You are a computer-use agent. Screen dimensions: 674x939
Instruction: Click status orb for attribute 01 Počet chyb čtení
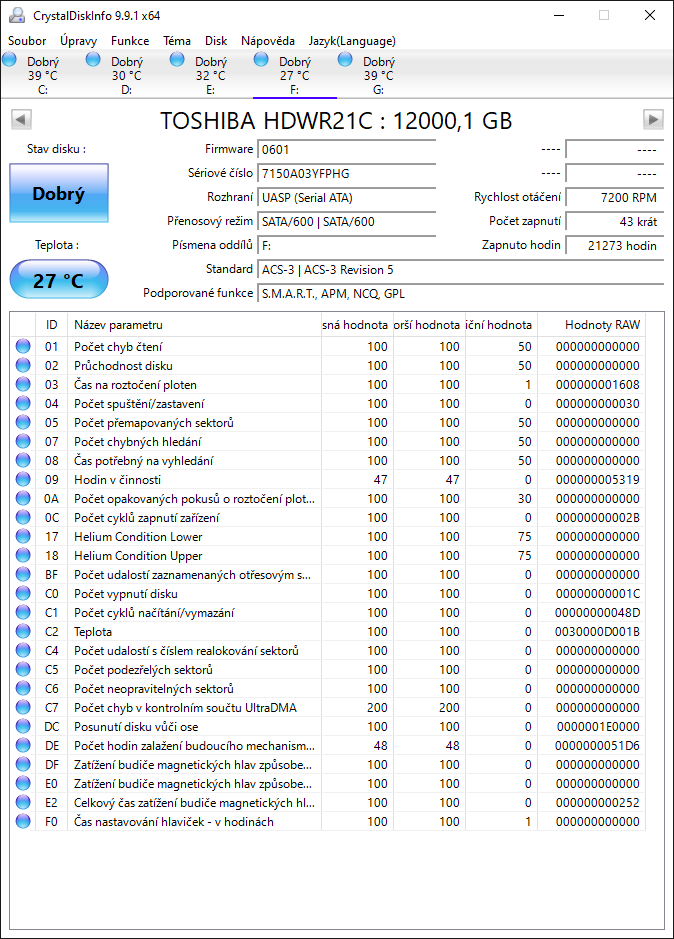pyautogui.click(x=23, y=346)
